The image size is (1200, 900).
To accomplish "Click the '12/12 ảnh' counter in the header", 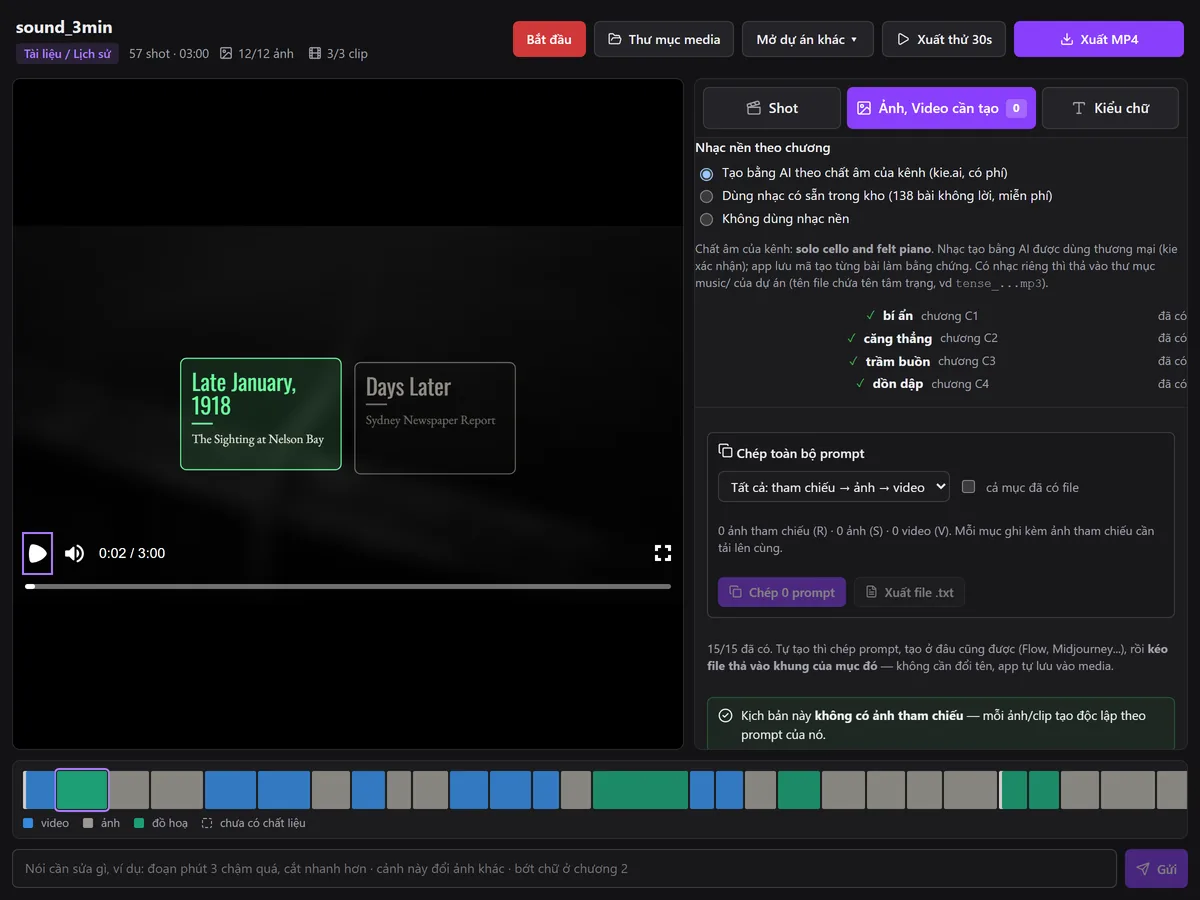I will tap(257, 54).
